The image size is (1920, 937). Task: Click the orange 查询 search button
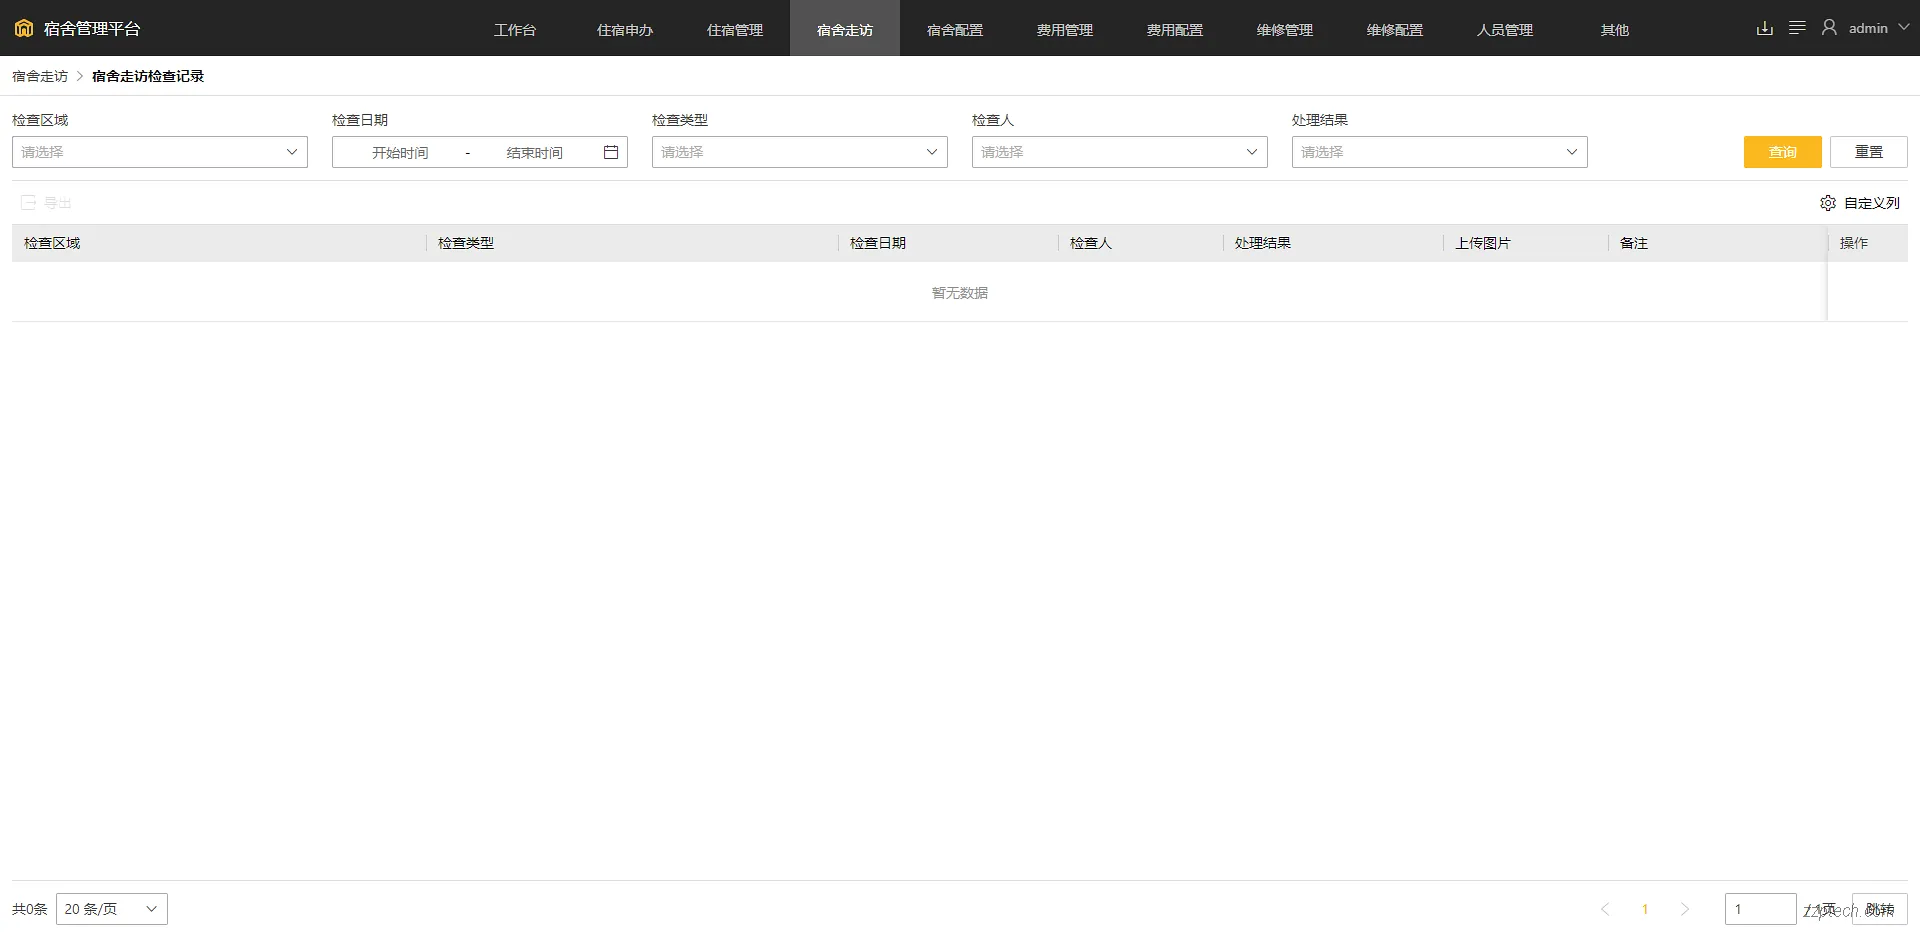(1782, 152)
